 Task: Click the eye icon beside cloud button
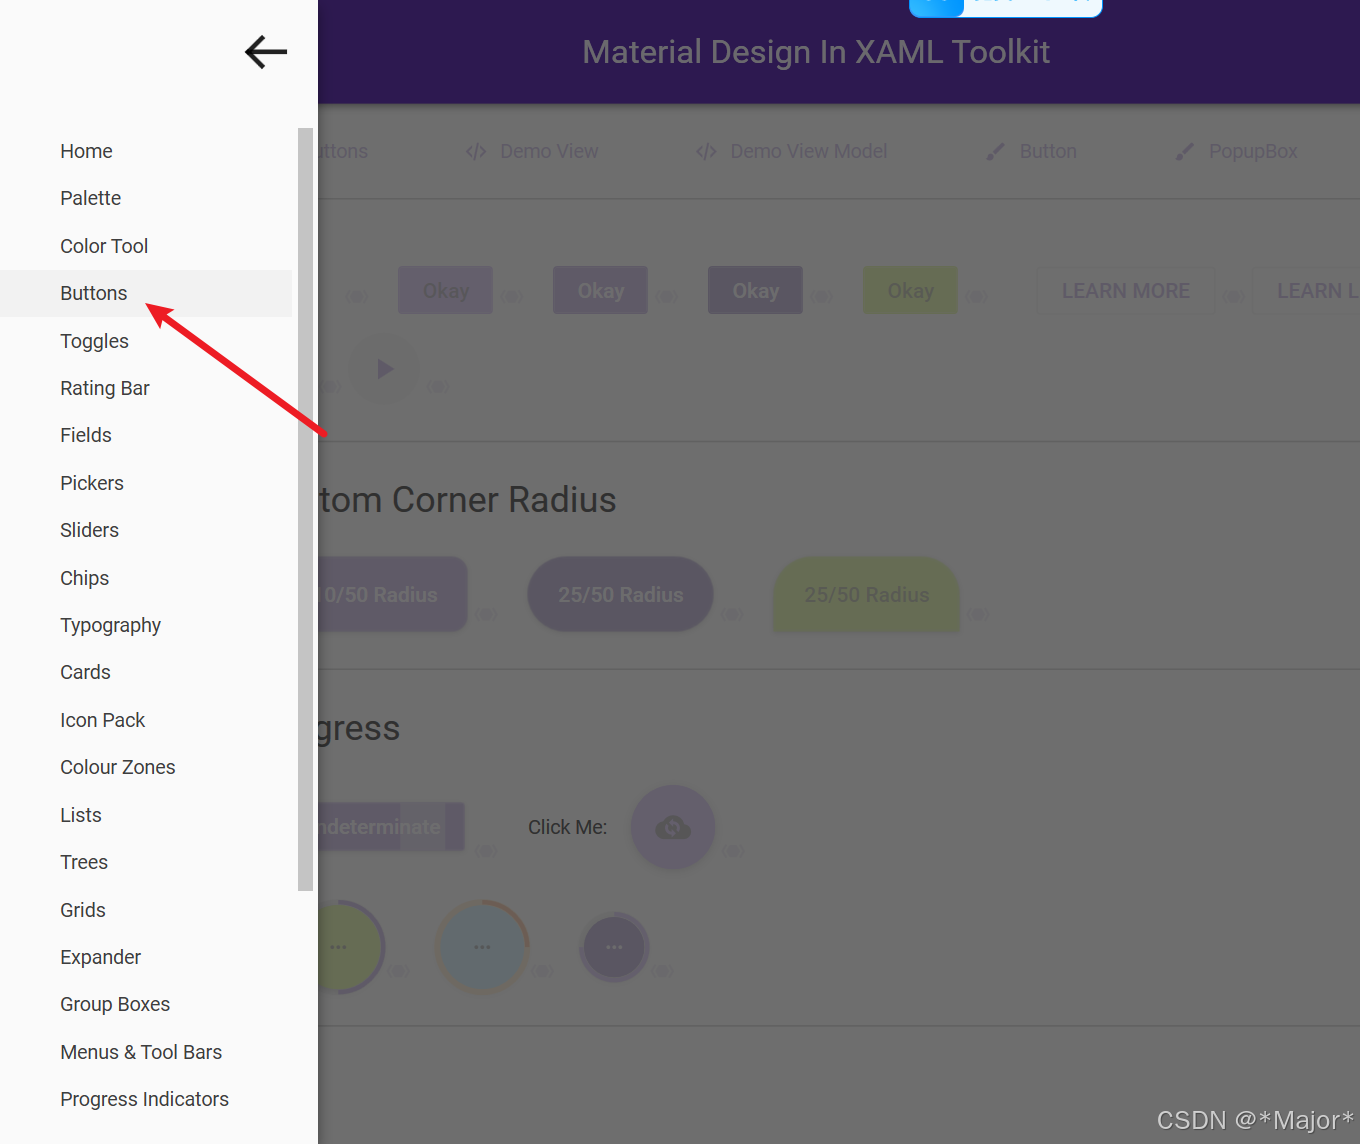coord(732,851)
